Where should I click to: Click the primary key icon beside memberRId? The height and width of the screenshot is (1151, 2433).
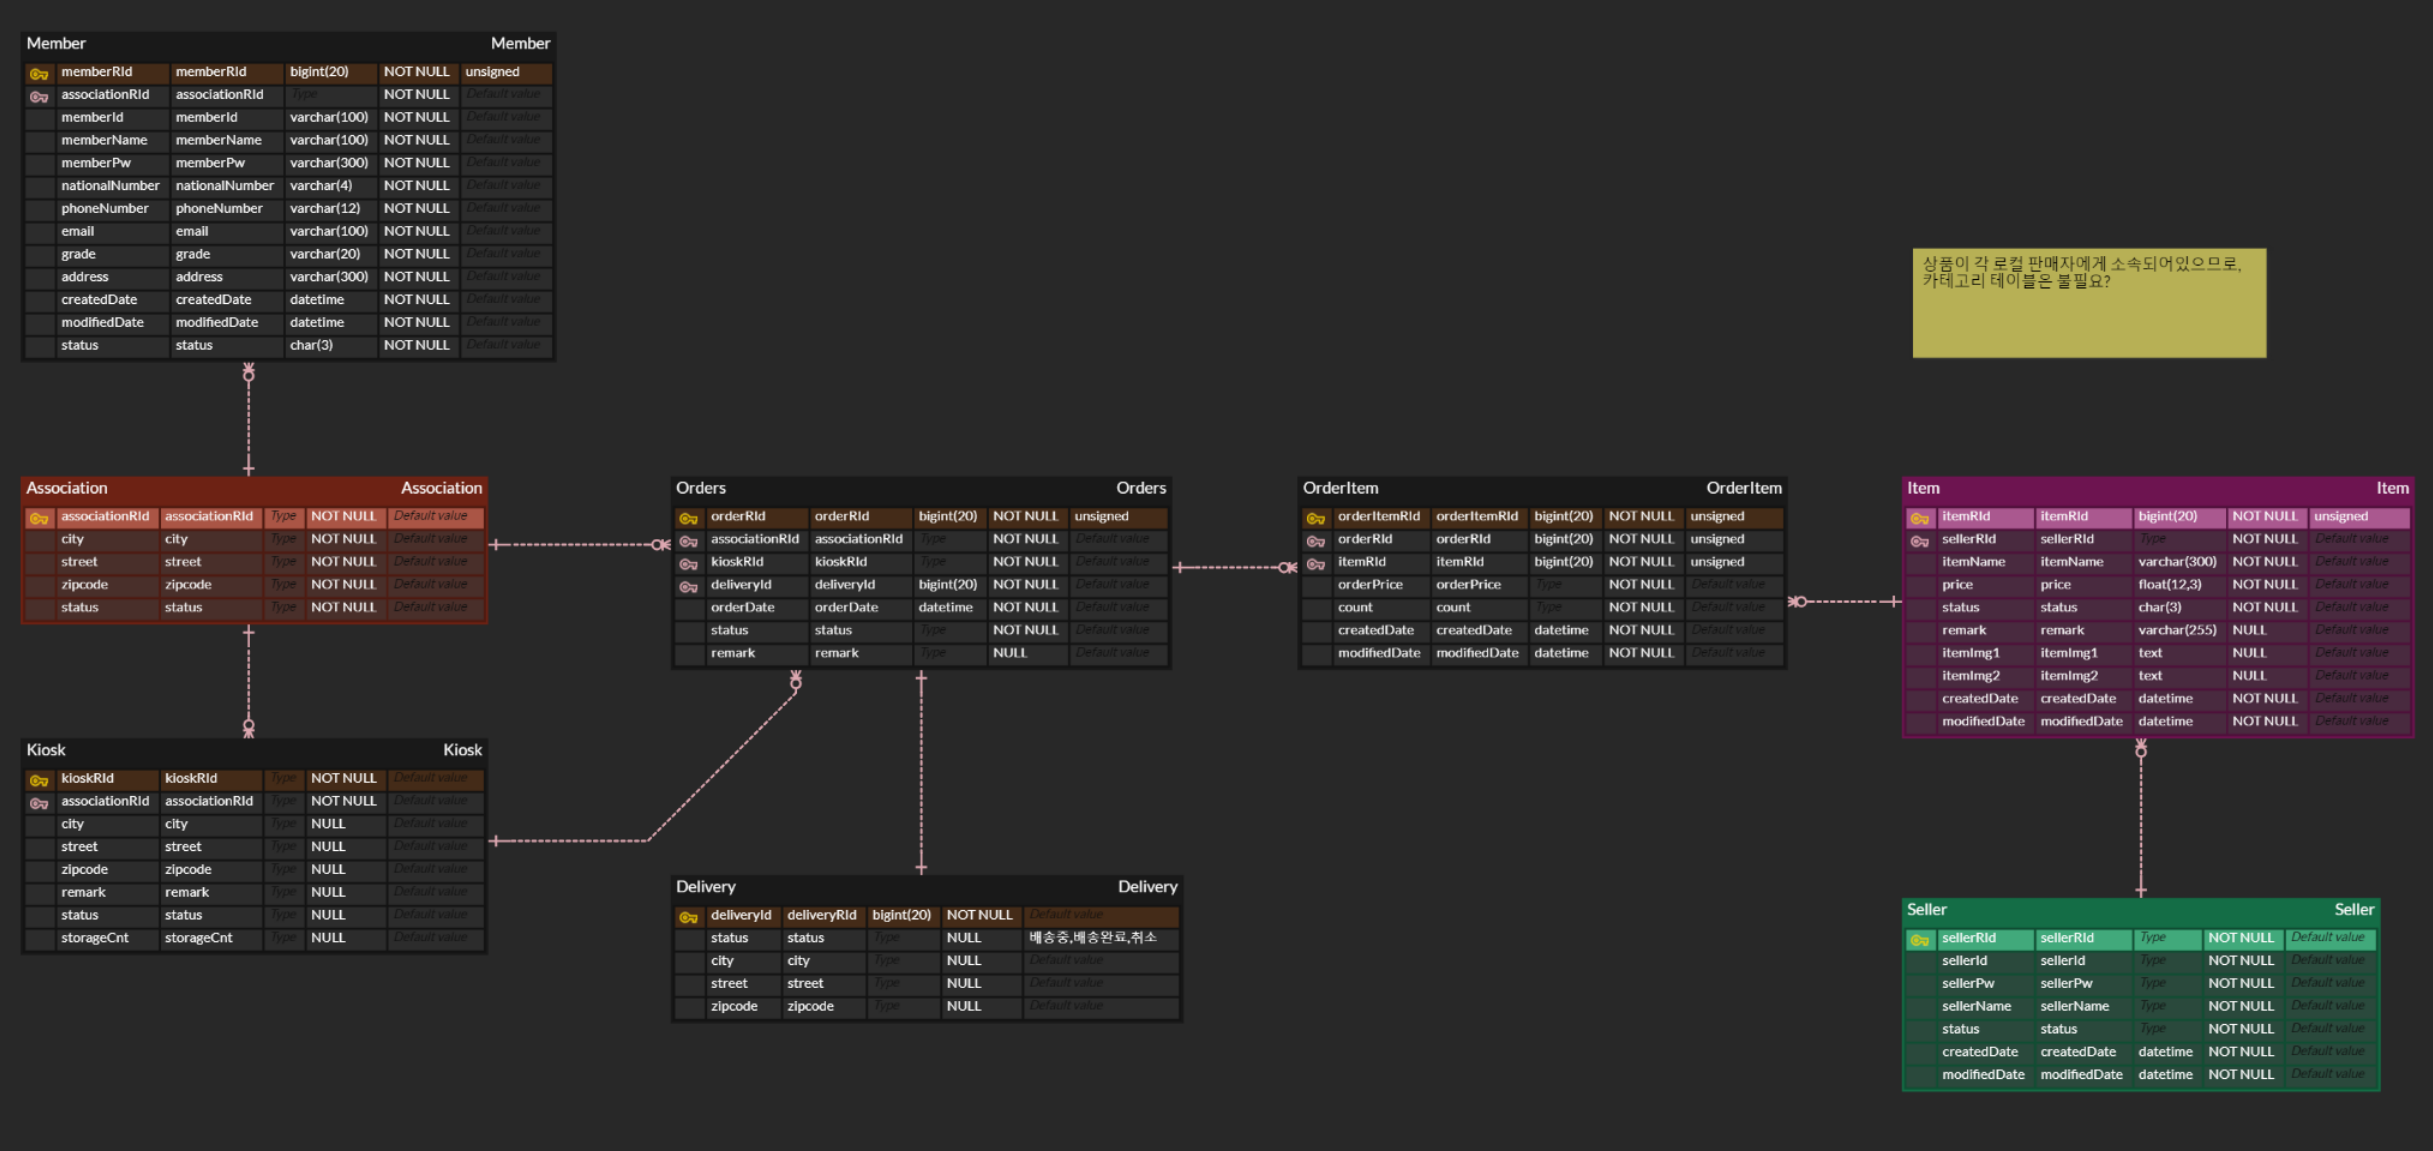pyautogui.click(x=39, y=73)
